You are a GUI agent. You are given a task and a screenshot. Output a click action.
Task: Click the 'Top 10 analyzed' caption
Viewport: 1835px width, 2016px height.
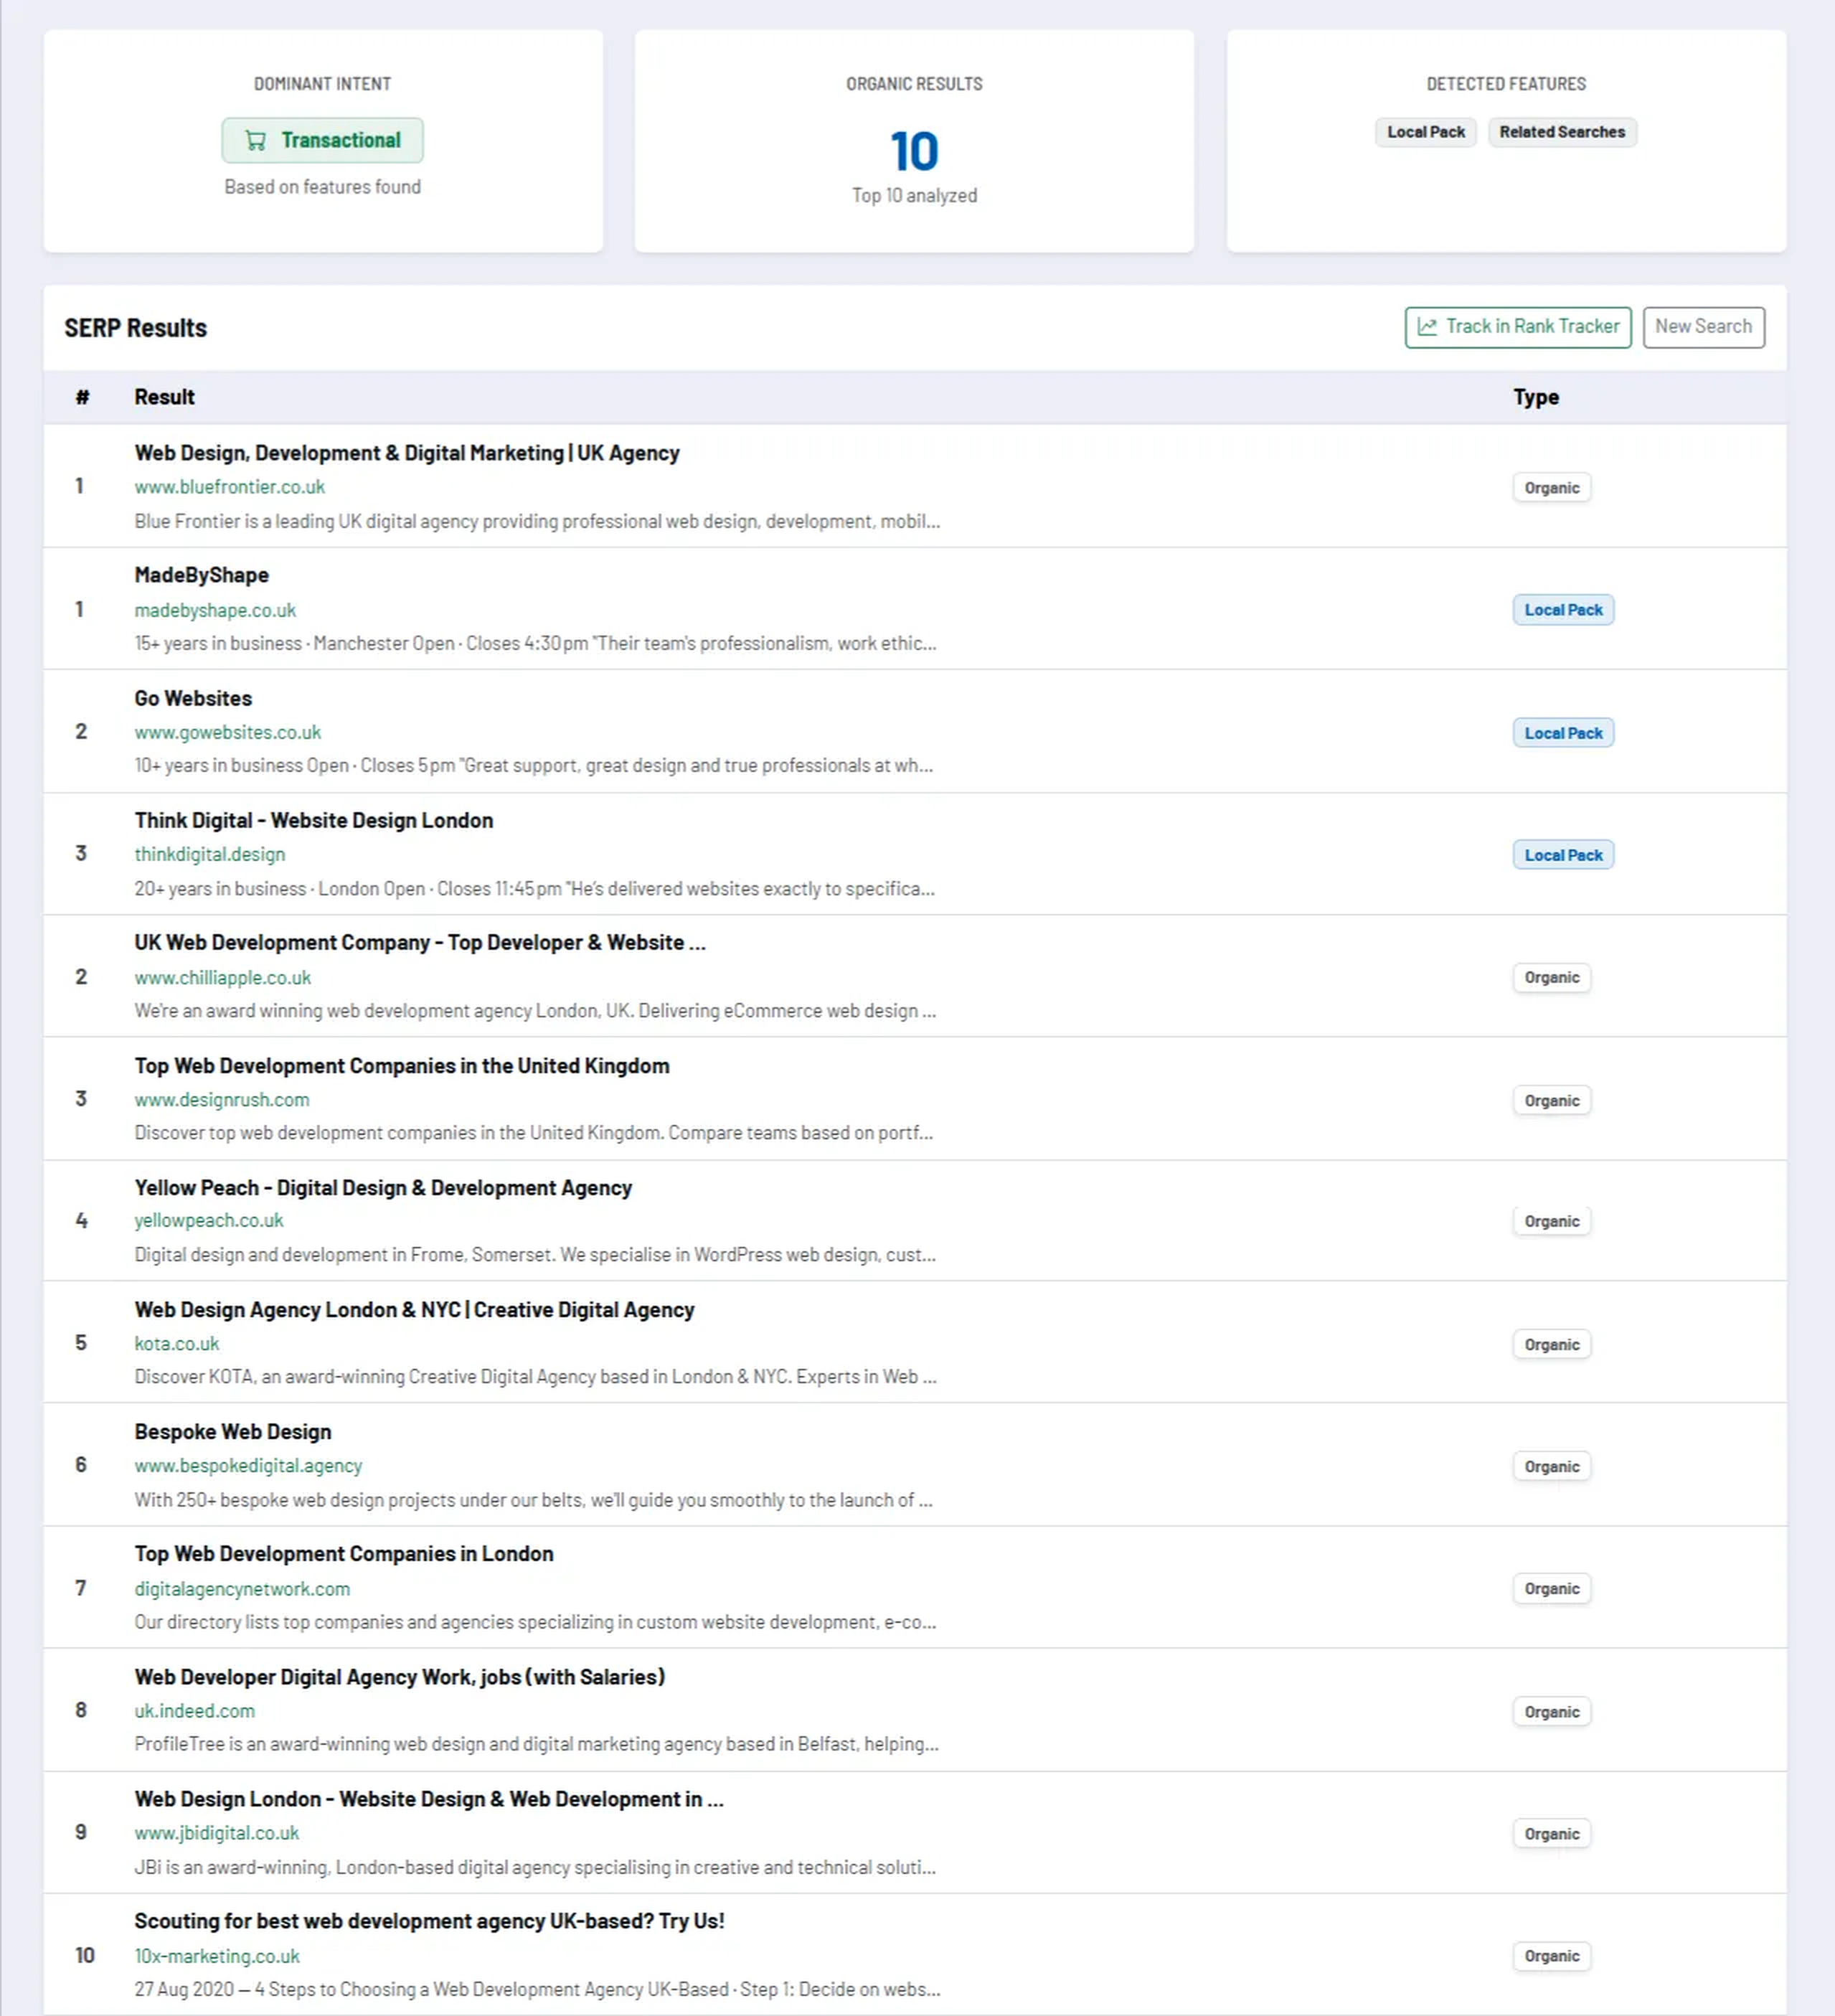(914, 195)
